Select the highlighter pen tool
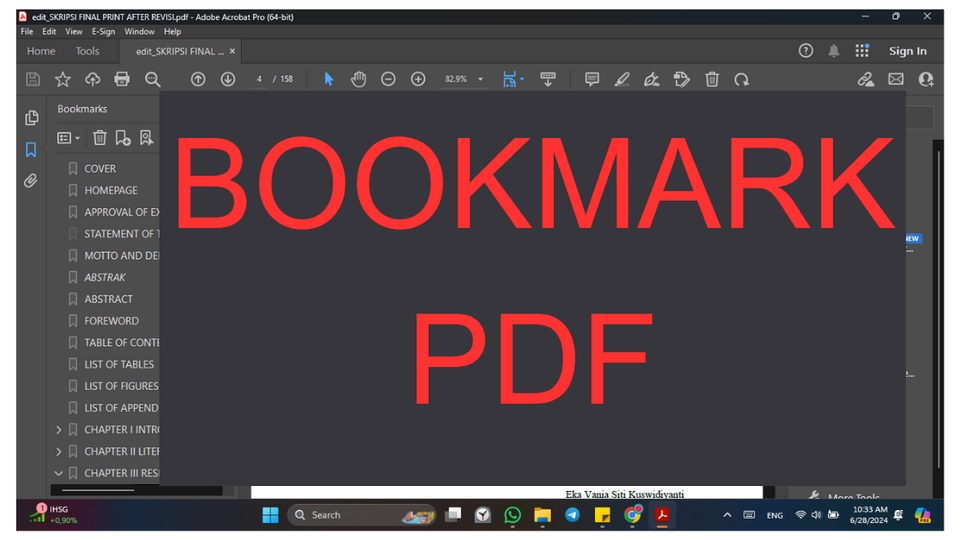 tap(622, 80)
